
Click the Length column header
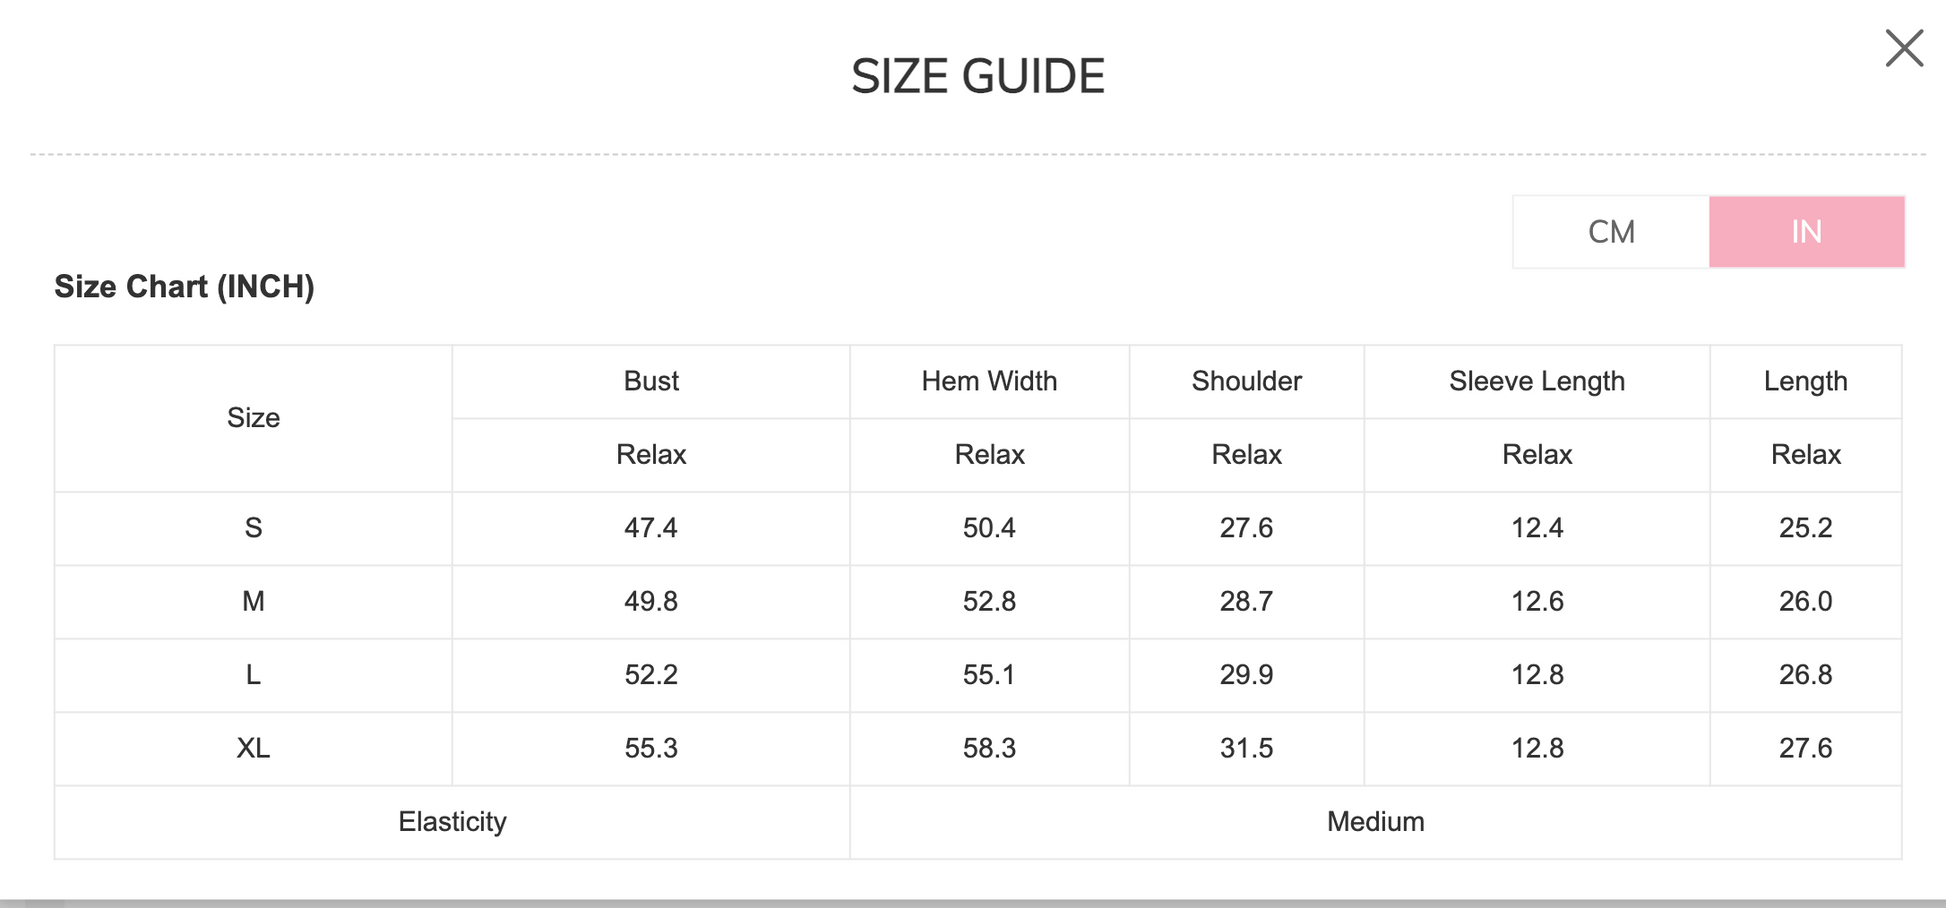(x=1805, y=381)
